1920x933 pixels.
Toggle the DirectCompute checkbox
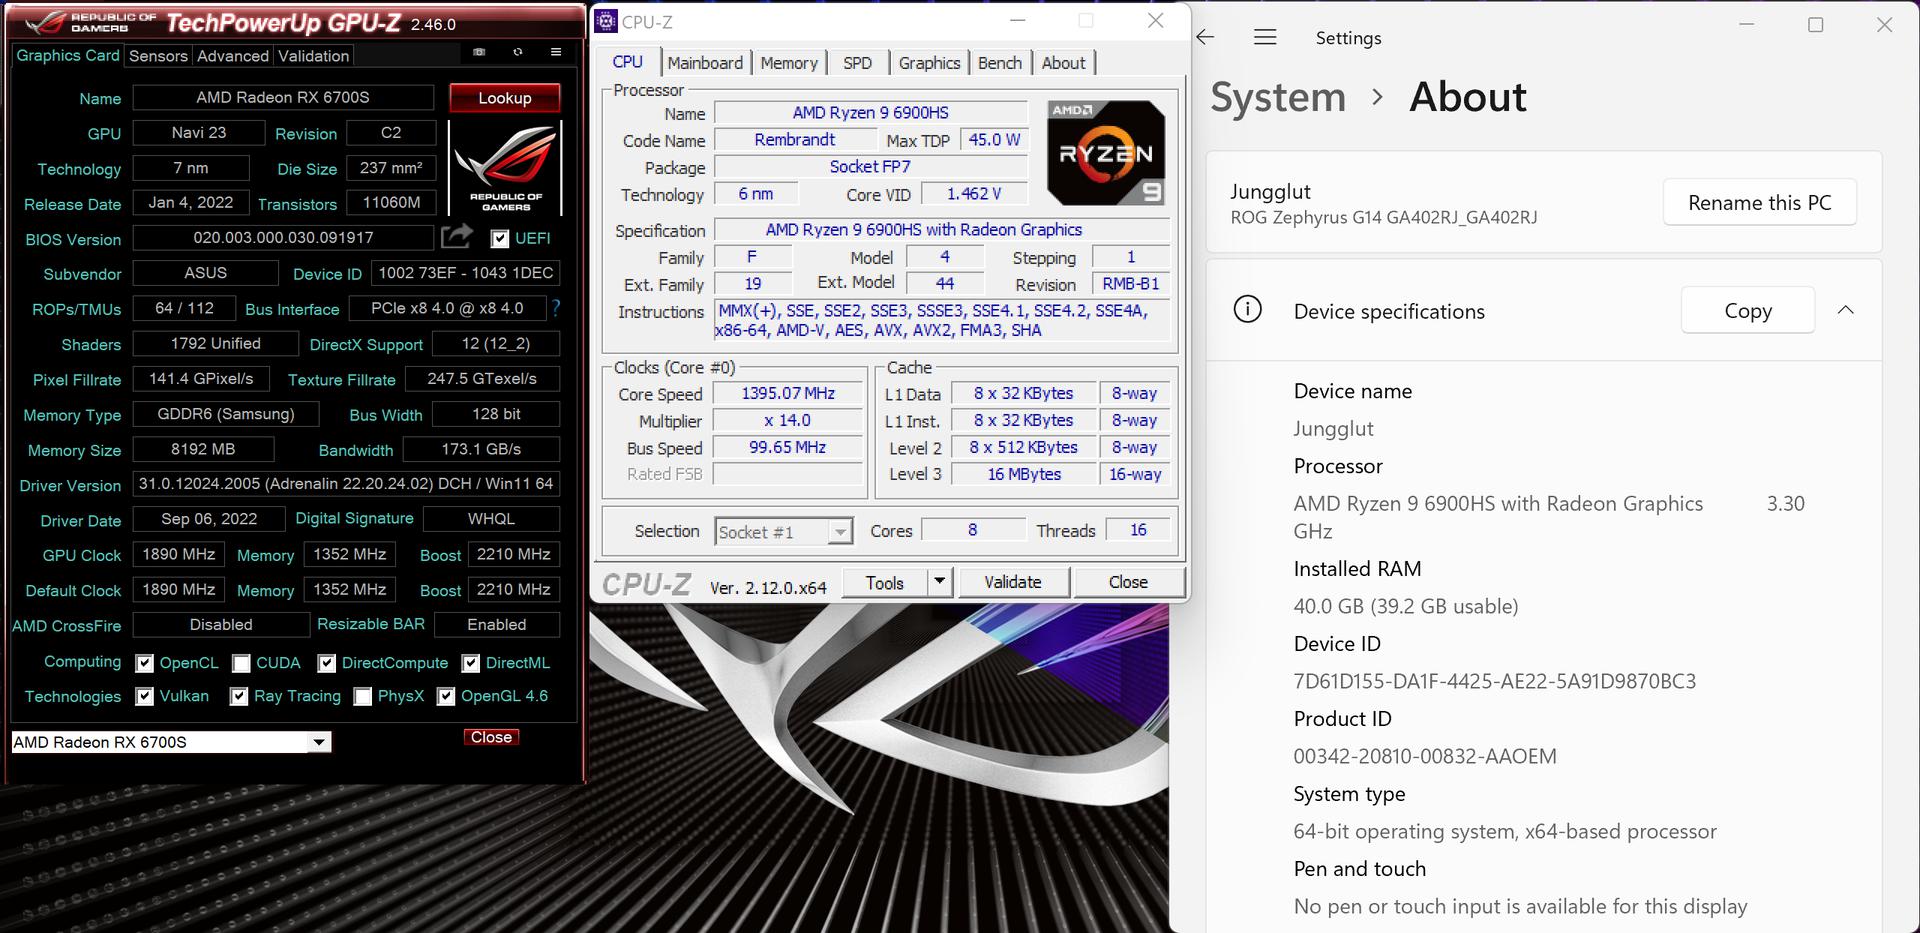click(327, 663)
